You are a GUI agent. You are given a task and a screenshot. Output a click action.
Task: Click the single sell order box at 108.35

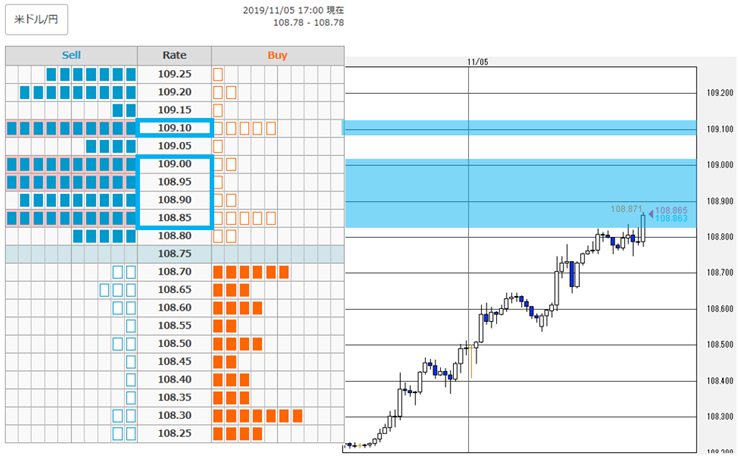131,397
